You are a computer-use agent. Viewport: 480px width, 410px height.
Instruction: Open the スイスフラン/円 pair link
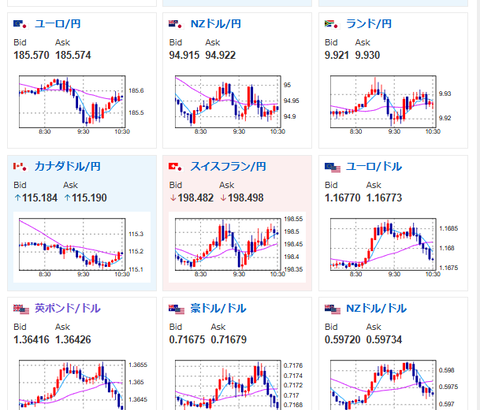(228, 166)
